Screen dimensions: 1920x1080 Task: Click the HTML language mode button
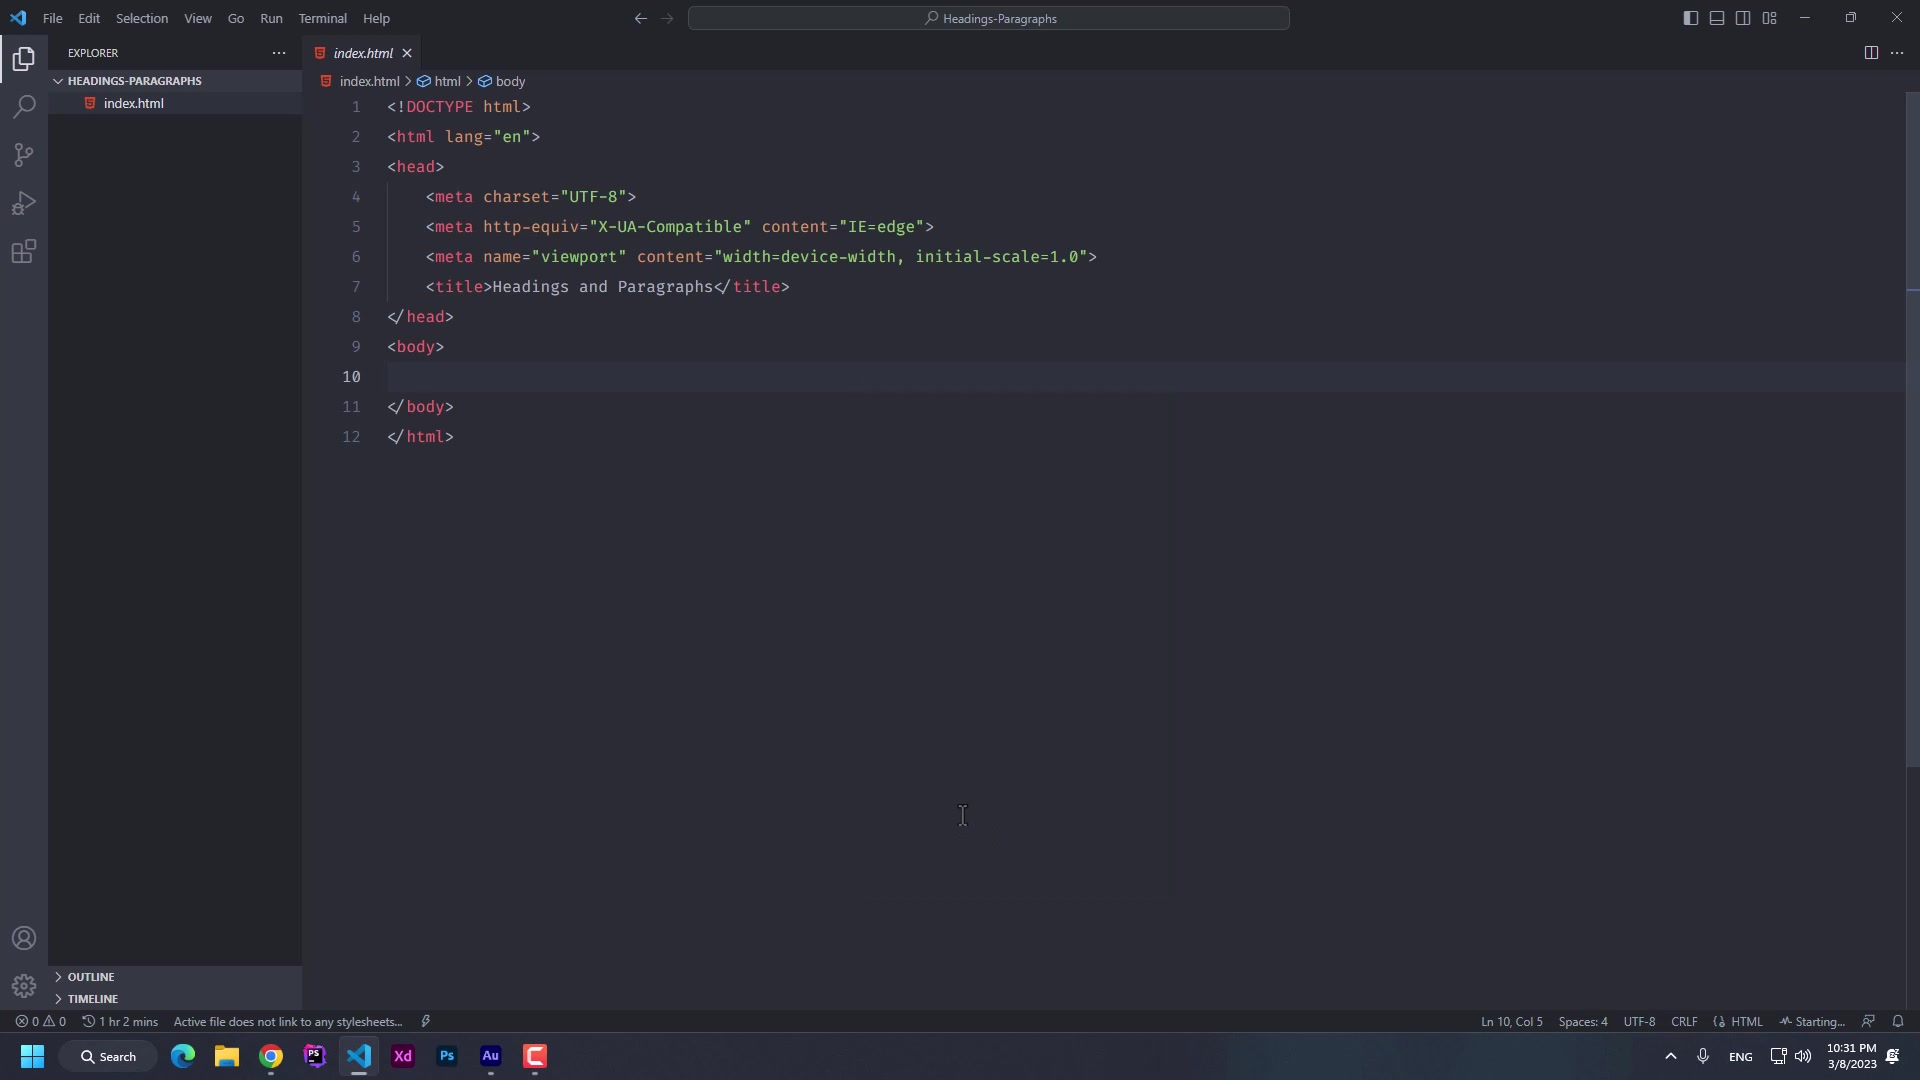coord(1746,1021)
